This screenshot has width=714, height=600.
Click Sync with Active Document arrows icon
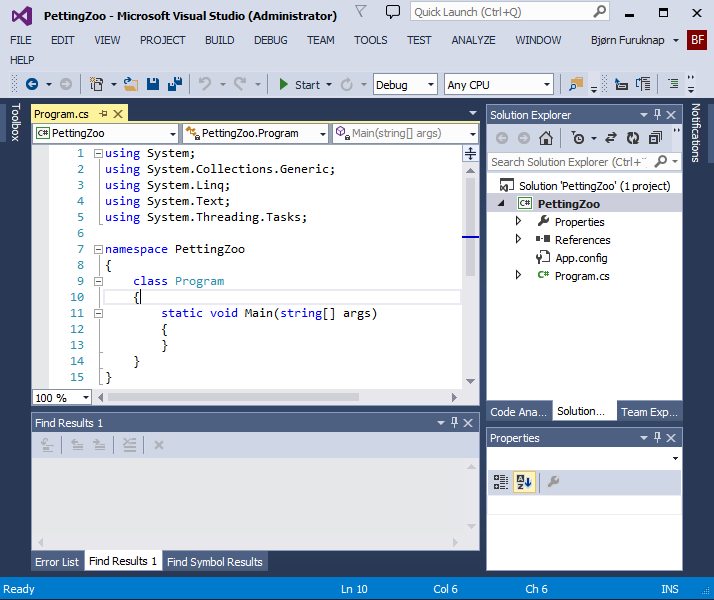pos(611,138)
